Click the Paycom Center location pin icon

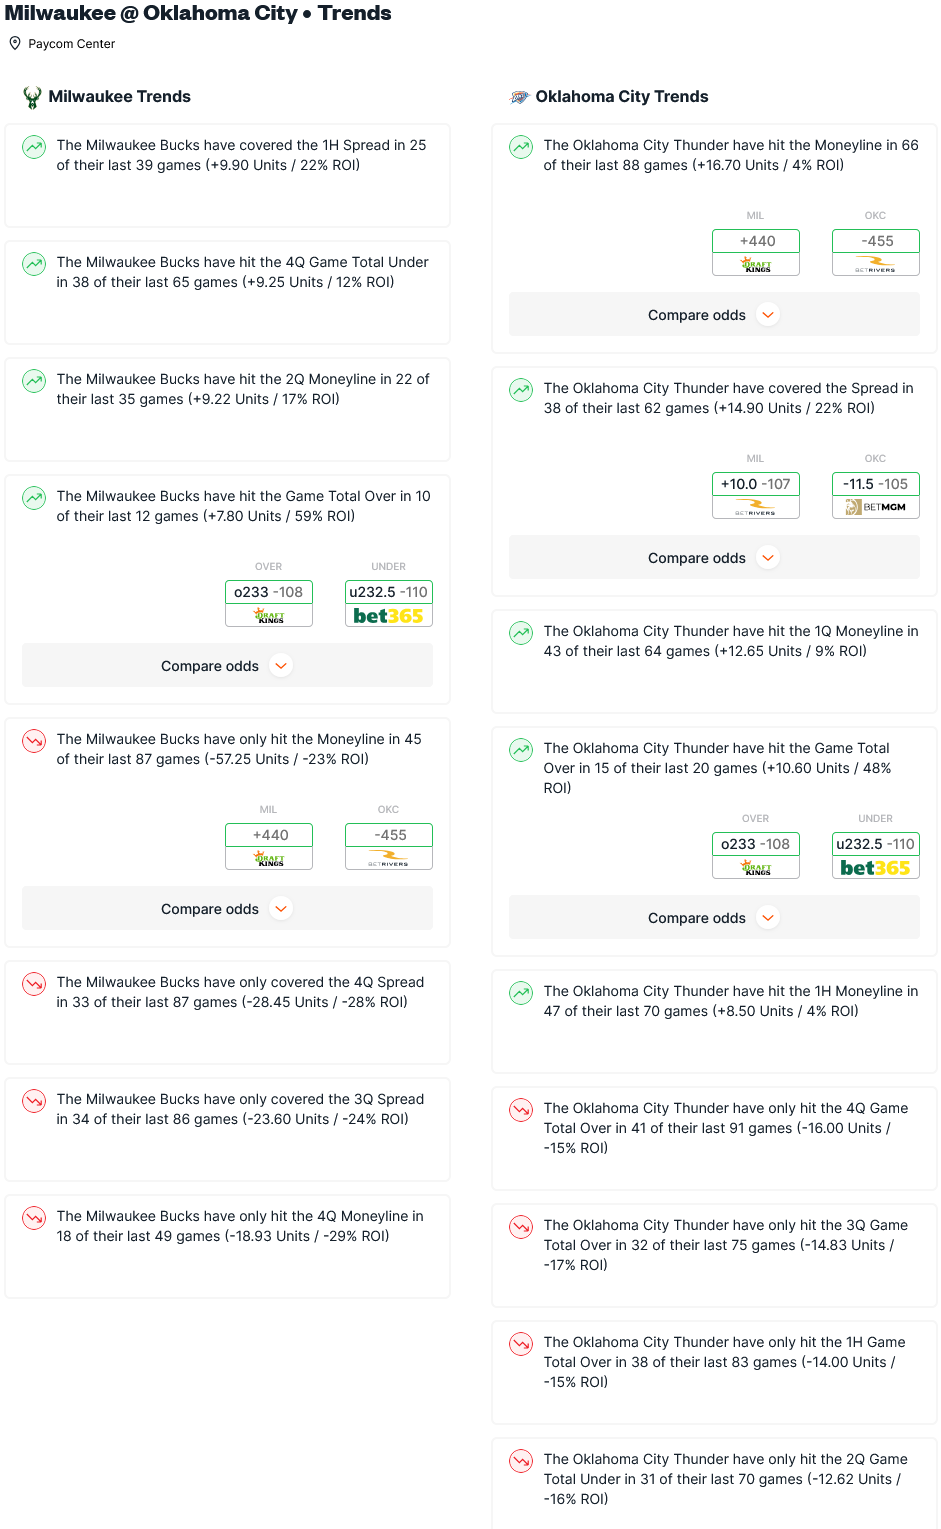tap(15, 43)
